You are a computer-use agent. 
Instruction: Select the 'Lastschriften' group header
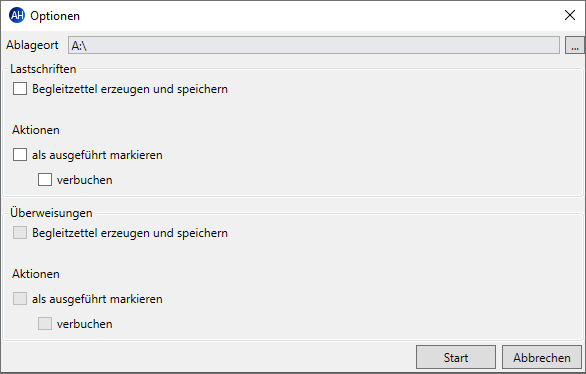[43, 69]
